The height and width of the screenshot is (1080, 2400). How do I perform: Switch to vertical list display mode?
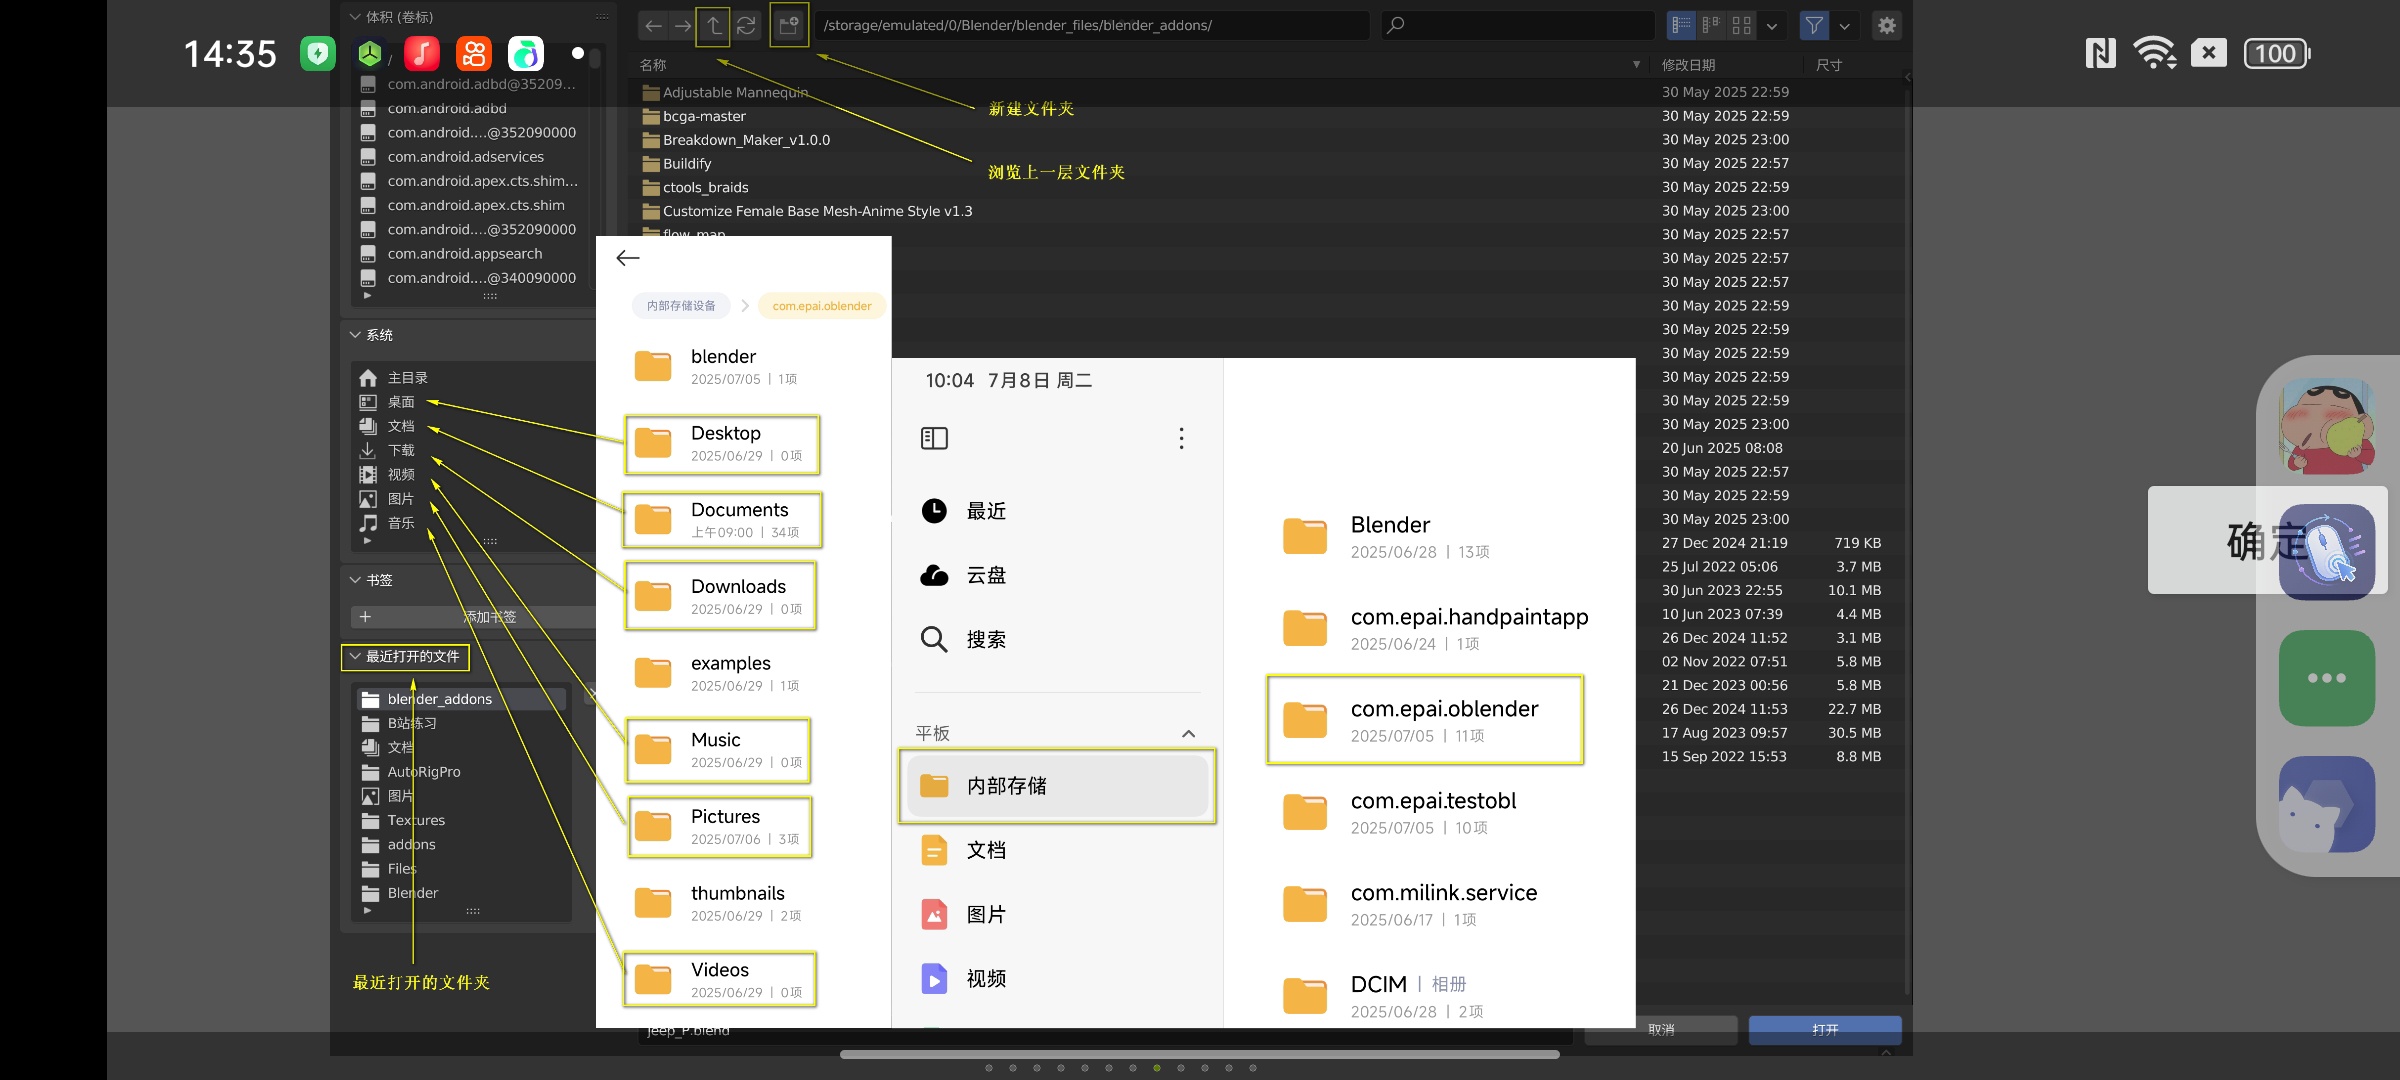1682,26
